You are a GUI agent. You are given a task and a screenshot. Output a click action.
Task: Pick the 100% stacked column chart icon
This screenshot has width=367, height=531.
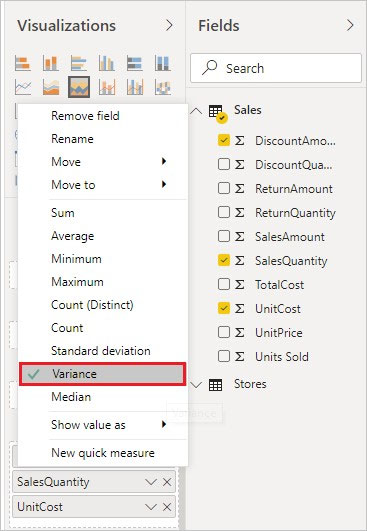pos(163,63)
